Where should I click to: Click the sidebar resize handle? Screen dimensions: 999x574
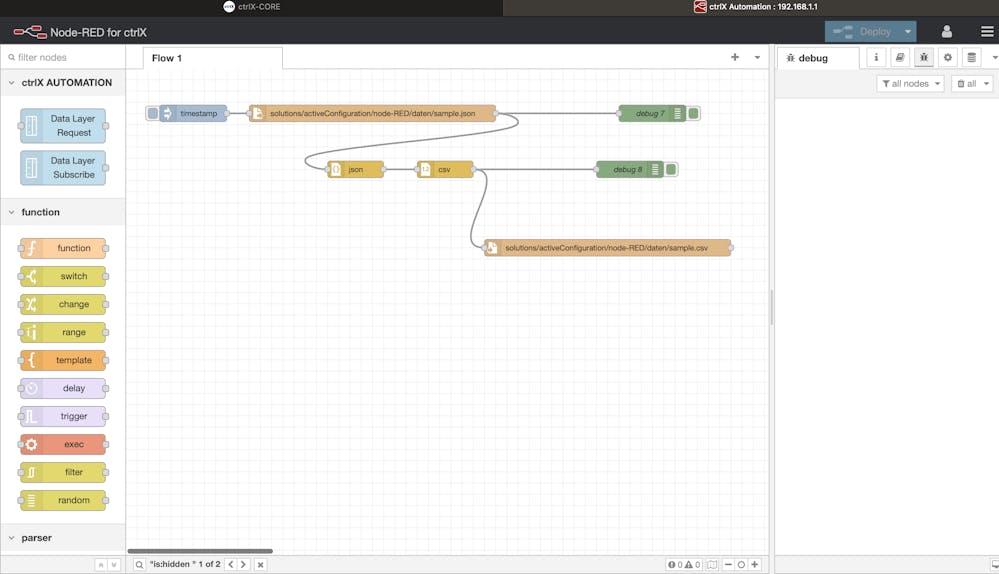coord(772,308)
